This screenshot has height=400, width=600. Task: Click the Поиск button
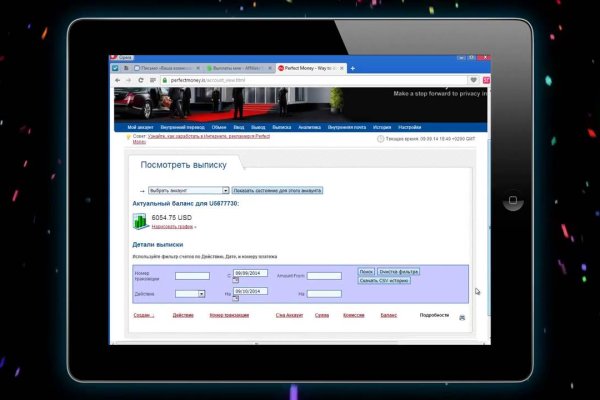click(x=366, y=271)
